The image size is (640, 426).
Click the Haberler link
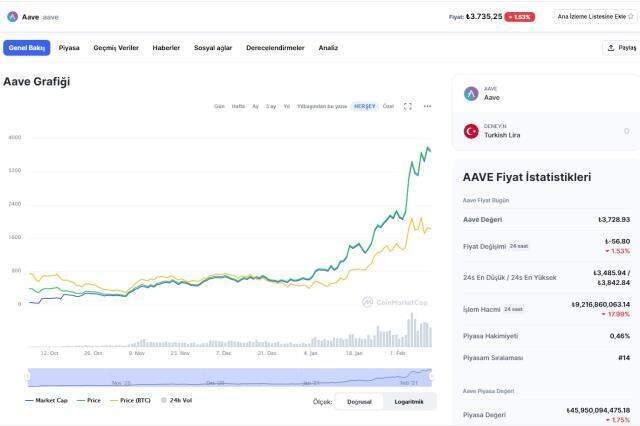[x=166, y=47]
